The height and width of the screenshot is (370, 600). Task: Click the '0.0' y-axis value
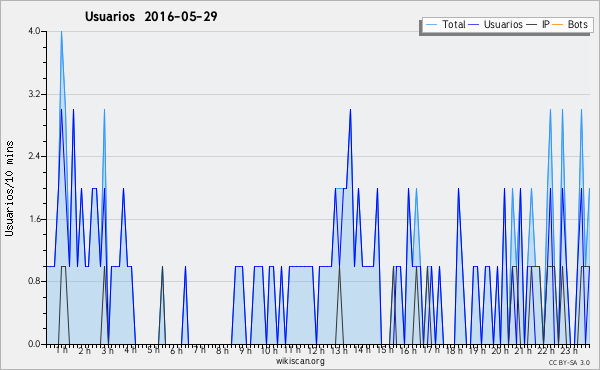coord(34,344)
